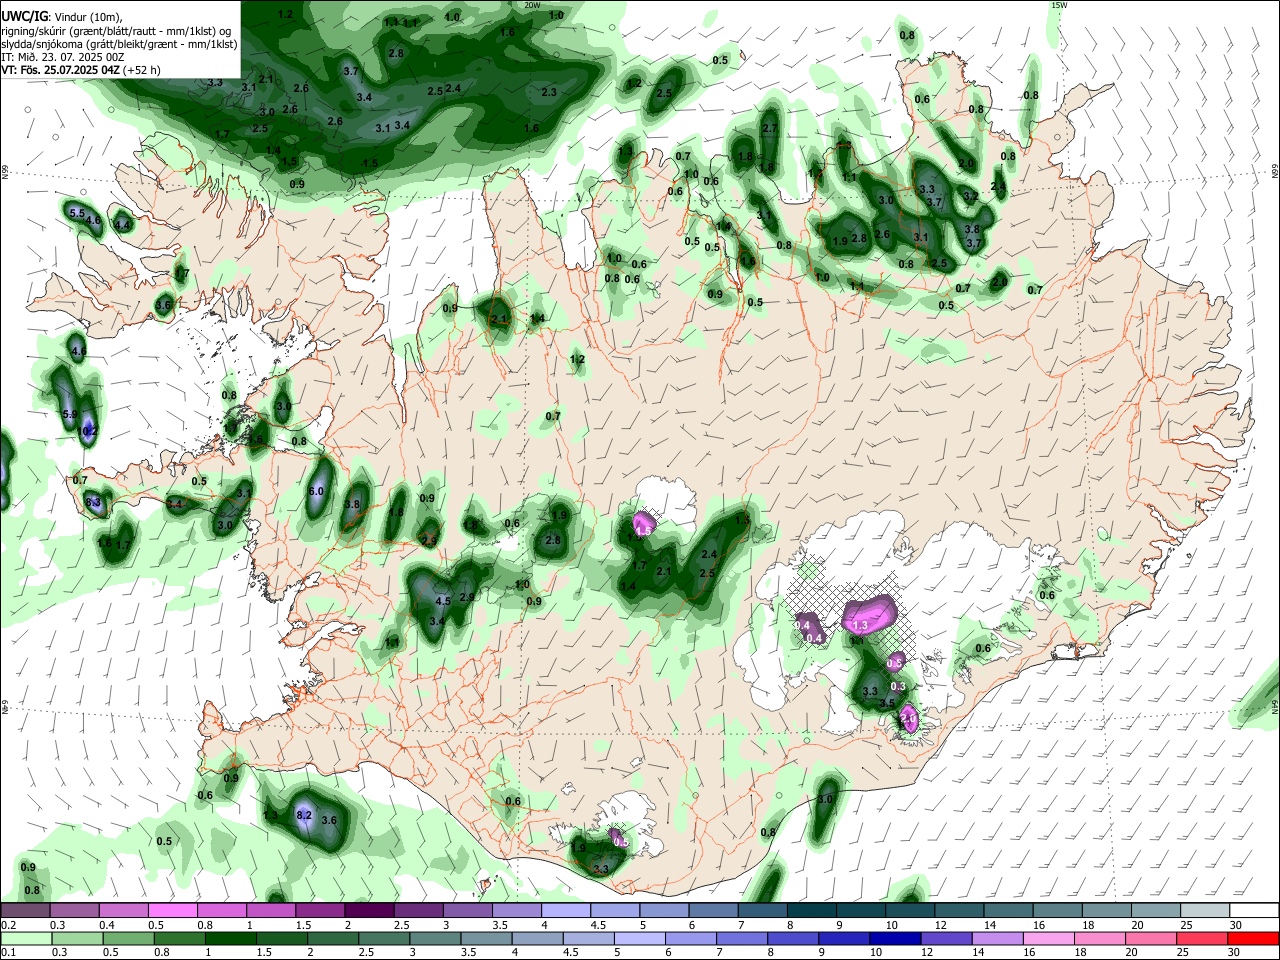This screenshot has width=1280, height=960.
Task: Pick the navy blue 10 swatch on rain scale
Action: point(894,938)
